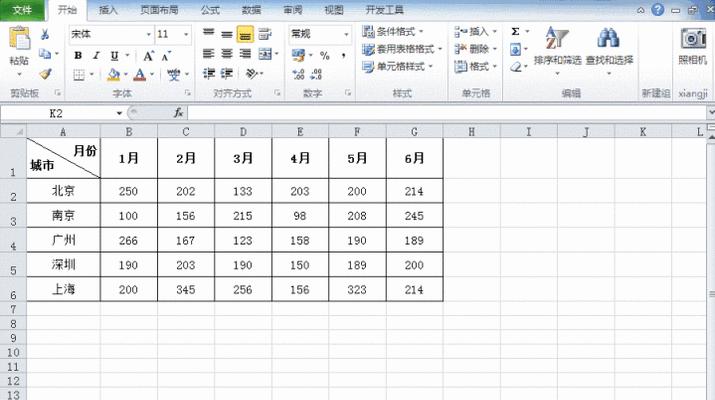Click the cell Borders icon
Image resolution: width=715 pixels, height=400 pixels.
tap(79, 74)
